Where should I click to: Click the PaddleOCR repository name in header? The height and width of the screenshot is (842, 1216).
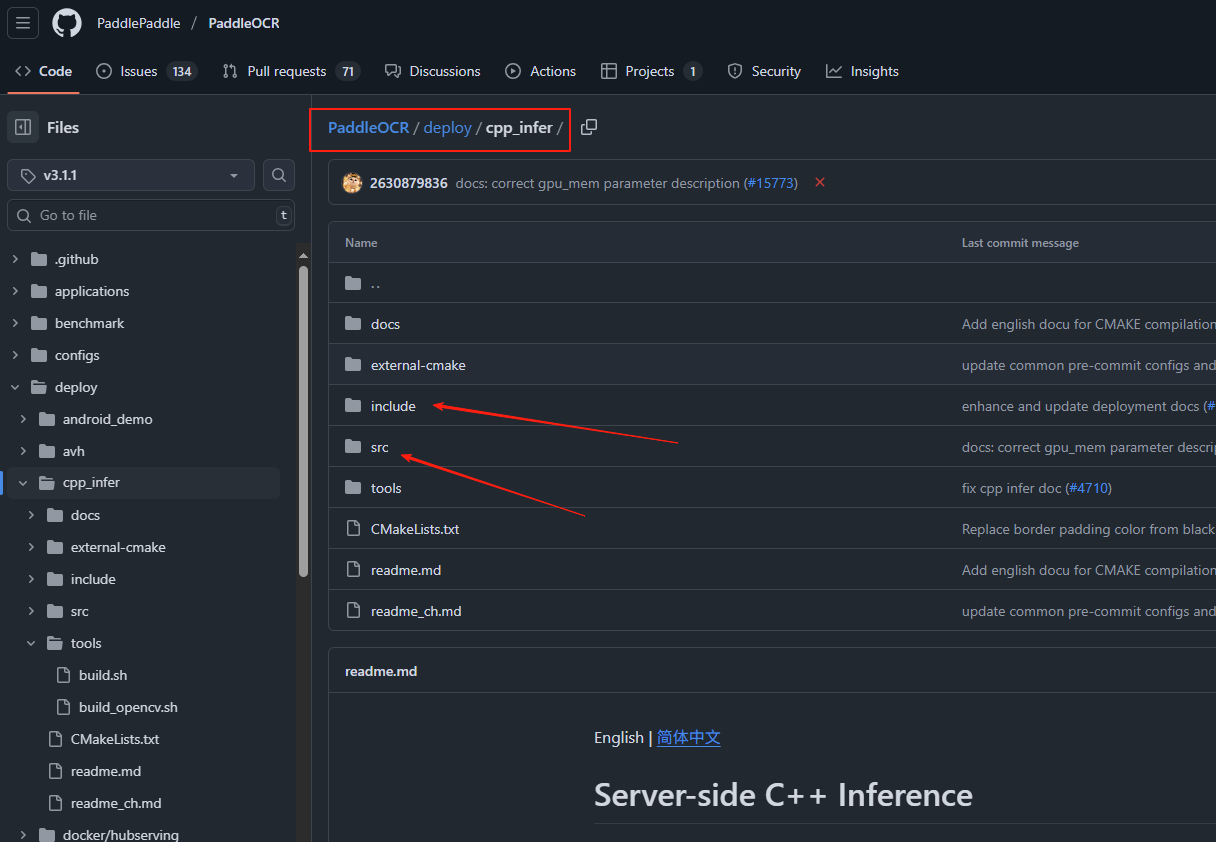pyautogui.click(x=245, y=23)
